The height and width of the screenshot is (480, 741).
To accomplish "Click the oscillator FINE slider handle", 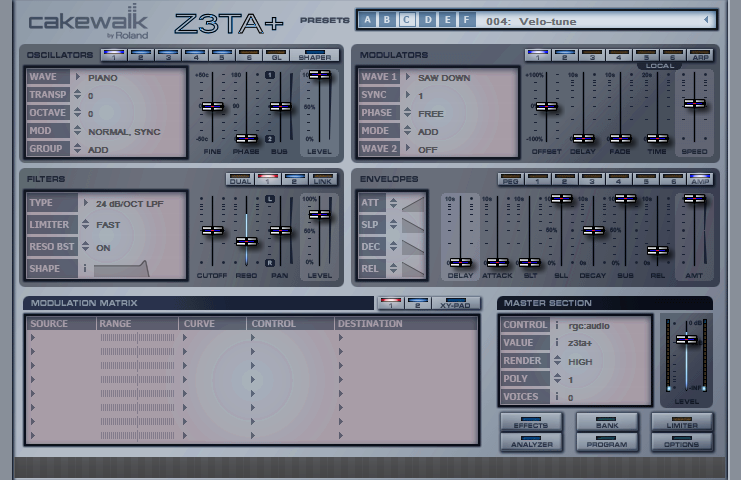I will tap(212, 107).
